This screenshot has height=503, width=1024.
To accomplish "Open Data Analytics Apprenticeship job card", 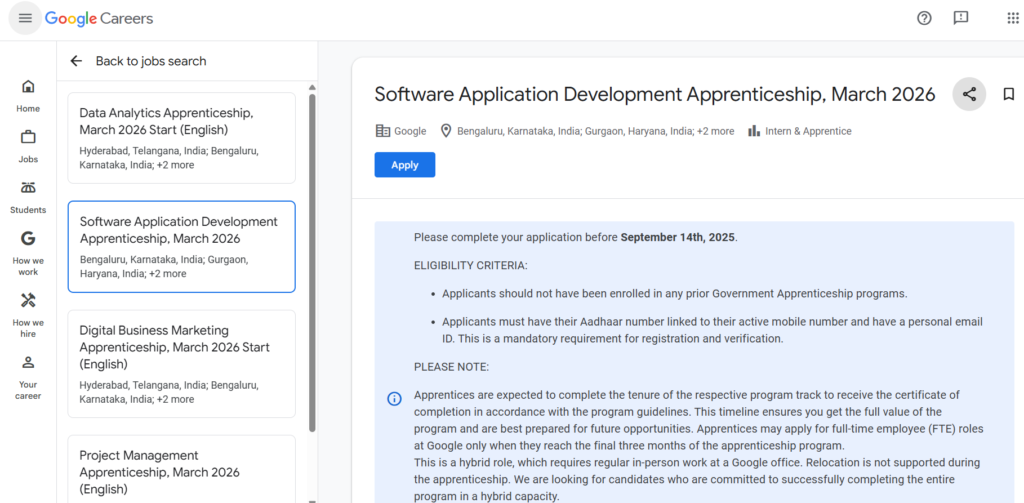I will pyautogui.click(x=182, y=138).
